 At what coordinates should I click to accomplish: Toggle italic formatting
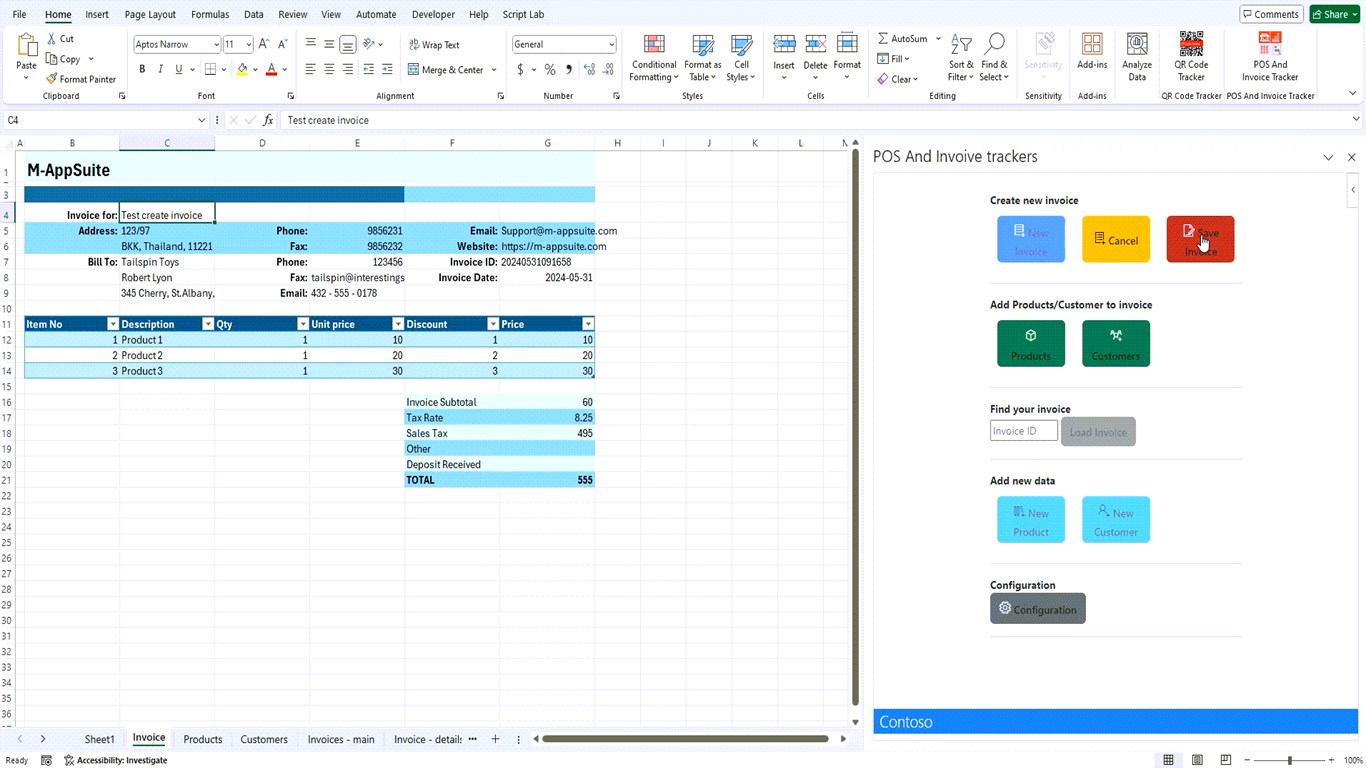click(160, 70)
